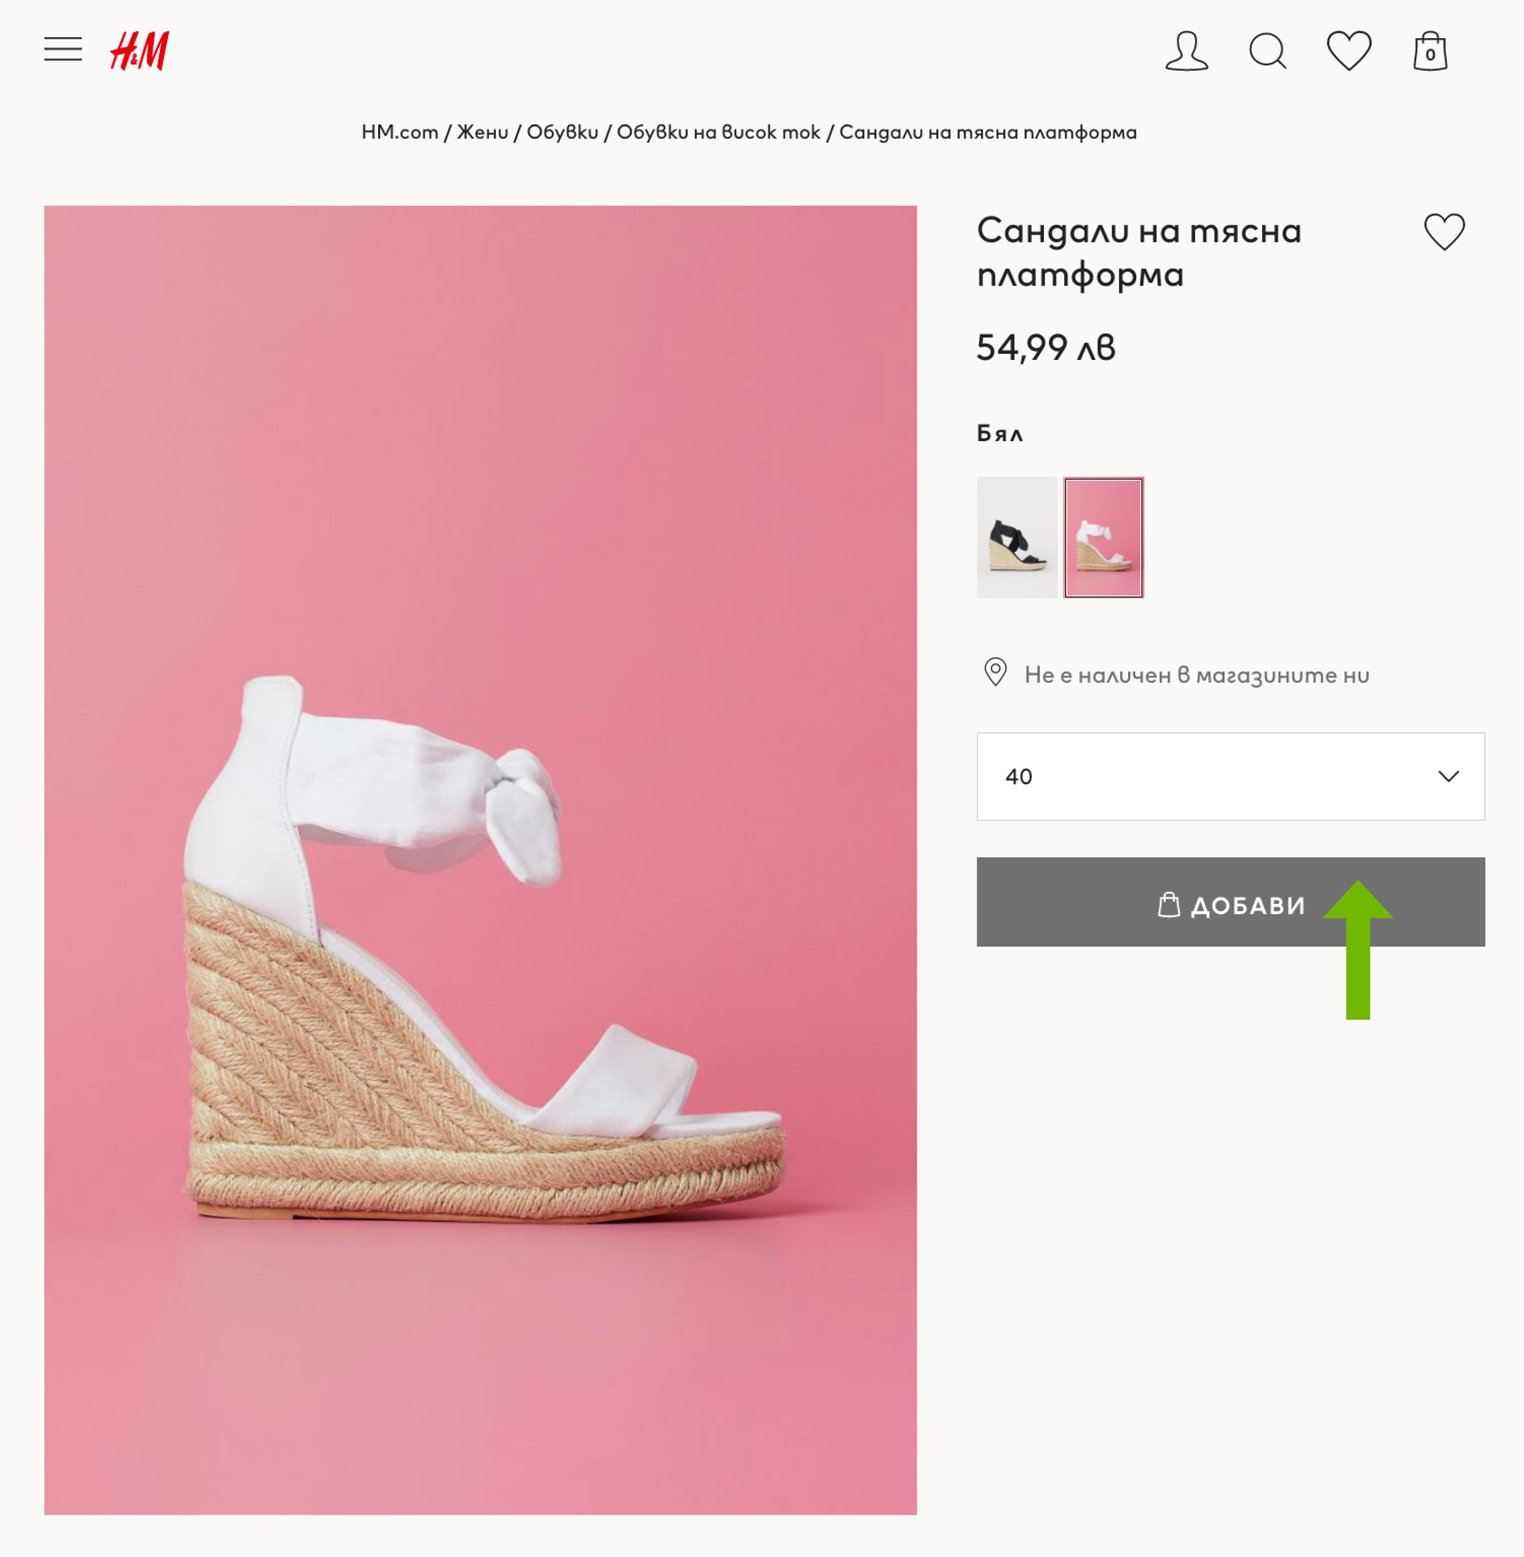Open Обувки на висок ток breadcrumb

coord(718,132)
